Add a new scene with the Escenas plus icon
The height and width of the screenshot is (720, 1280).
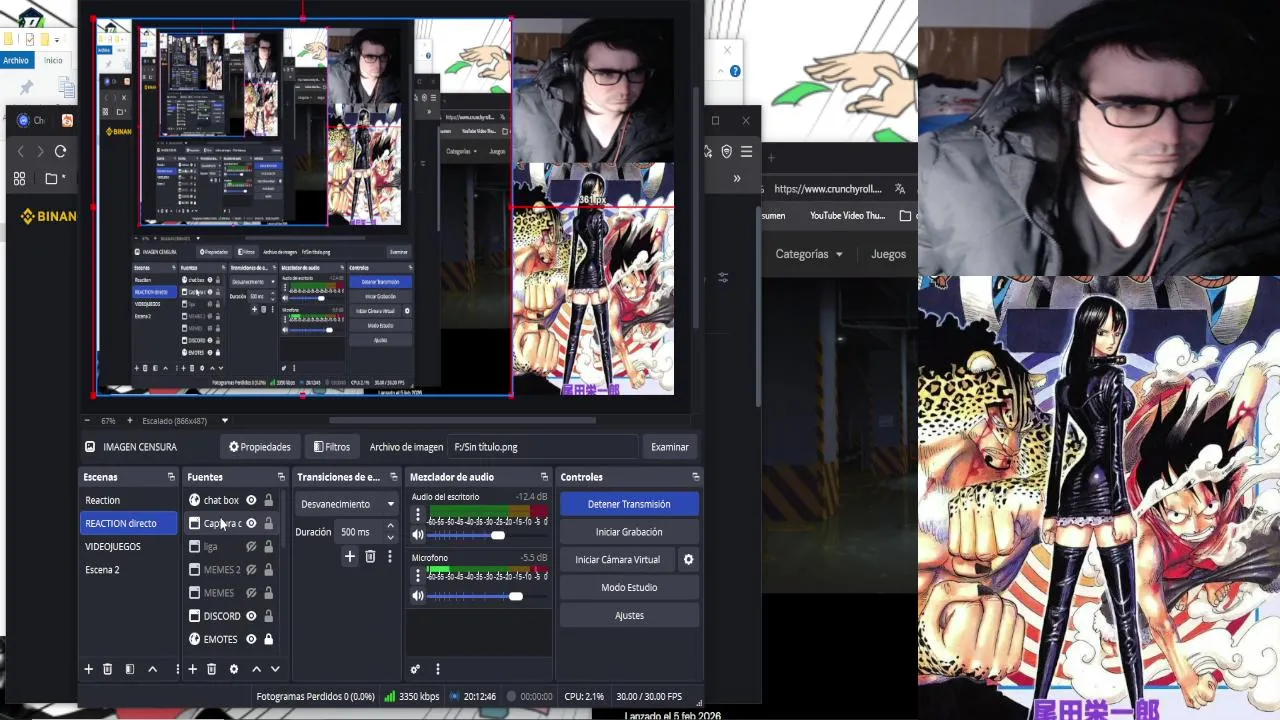(88, 669)
